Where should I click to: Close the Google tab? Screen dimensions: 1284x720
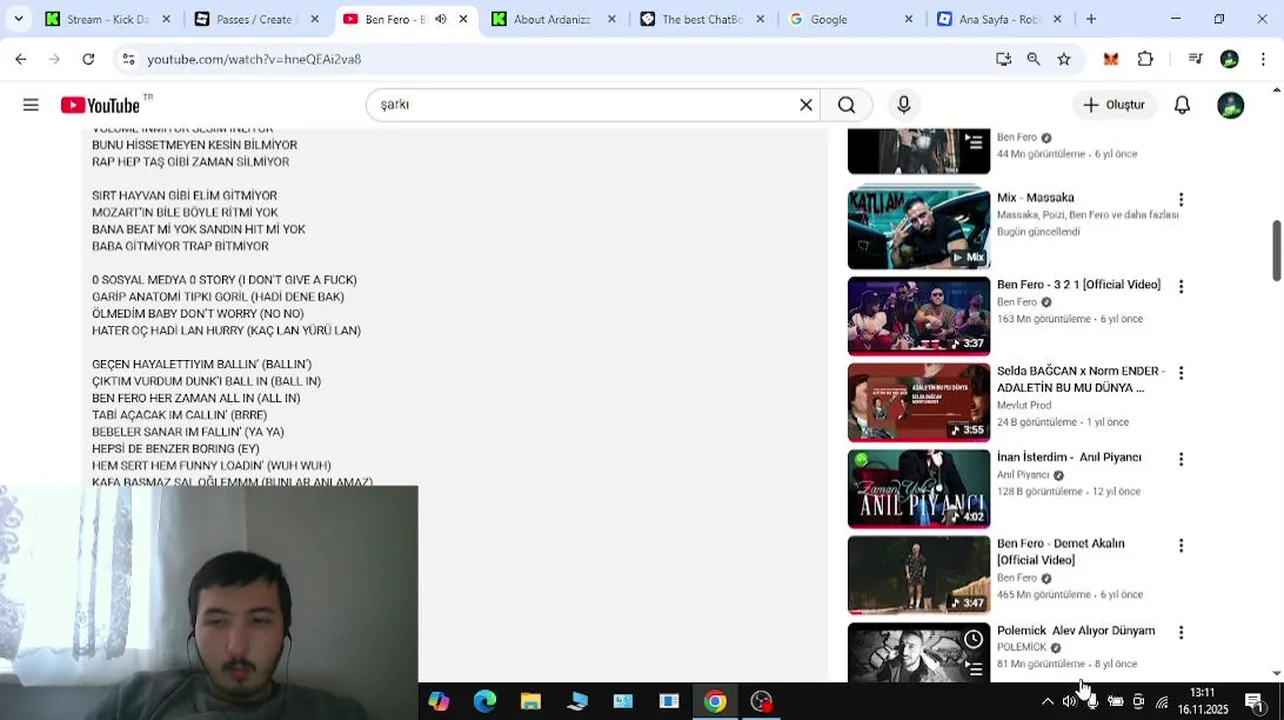(908, 19)
